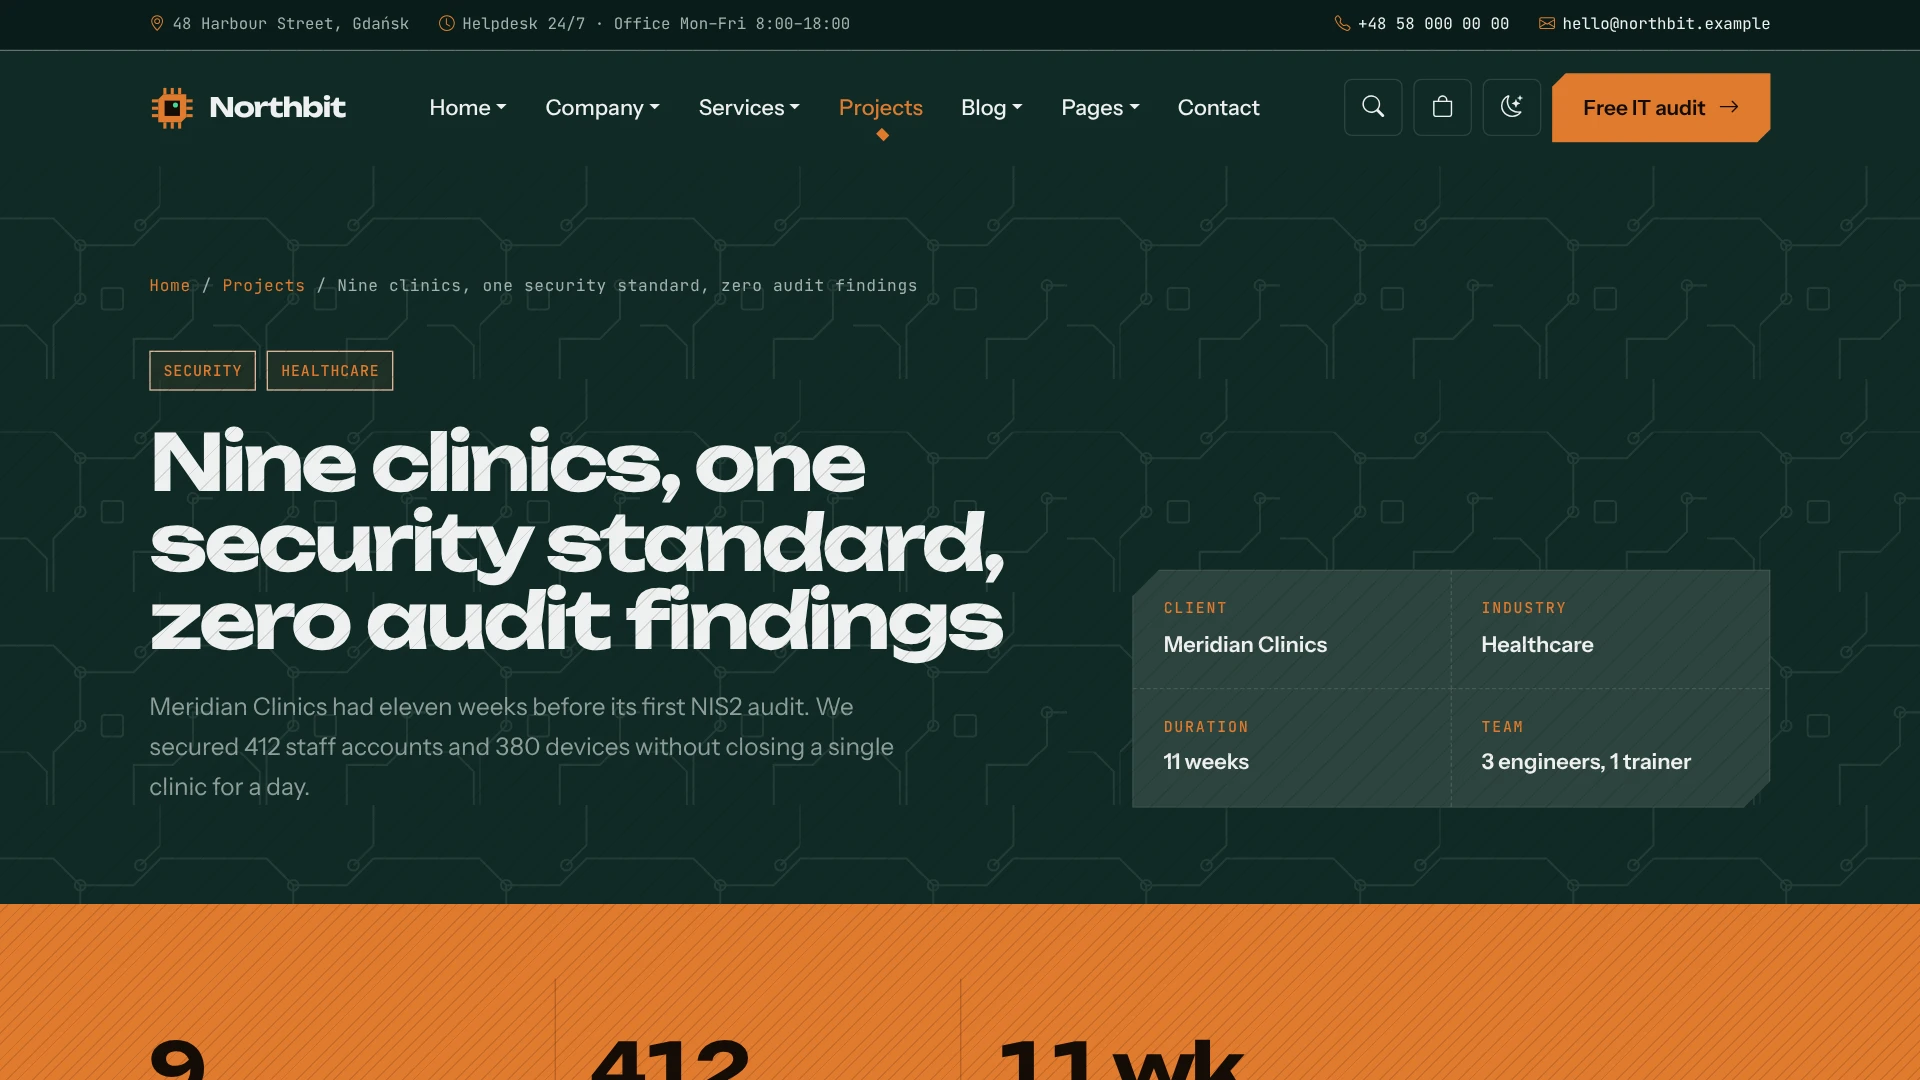Click the Helpdesk 24/7 office hours text
Screen dimensions: 1920x1080
(x=655, y=23)
